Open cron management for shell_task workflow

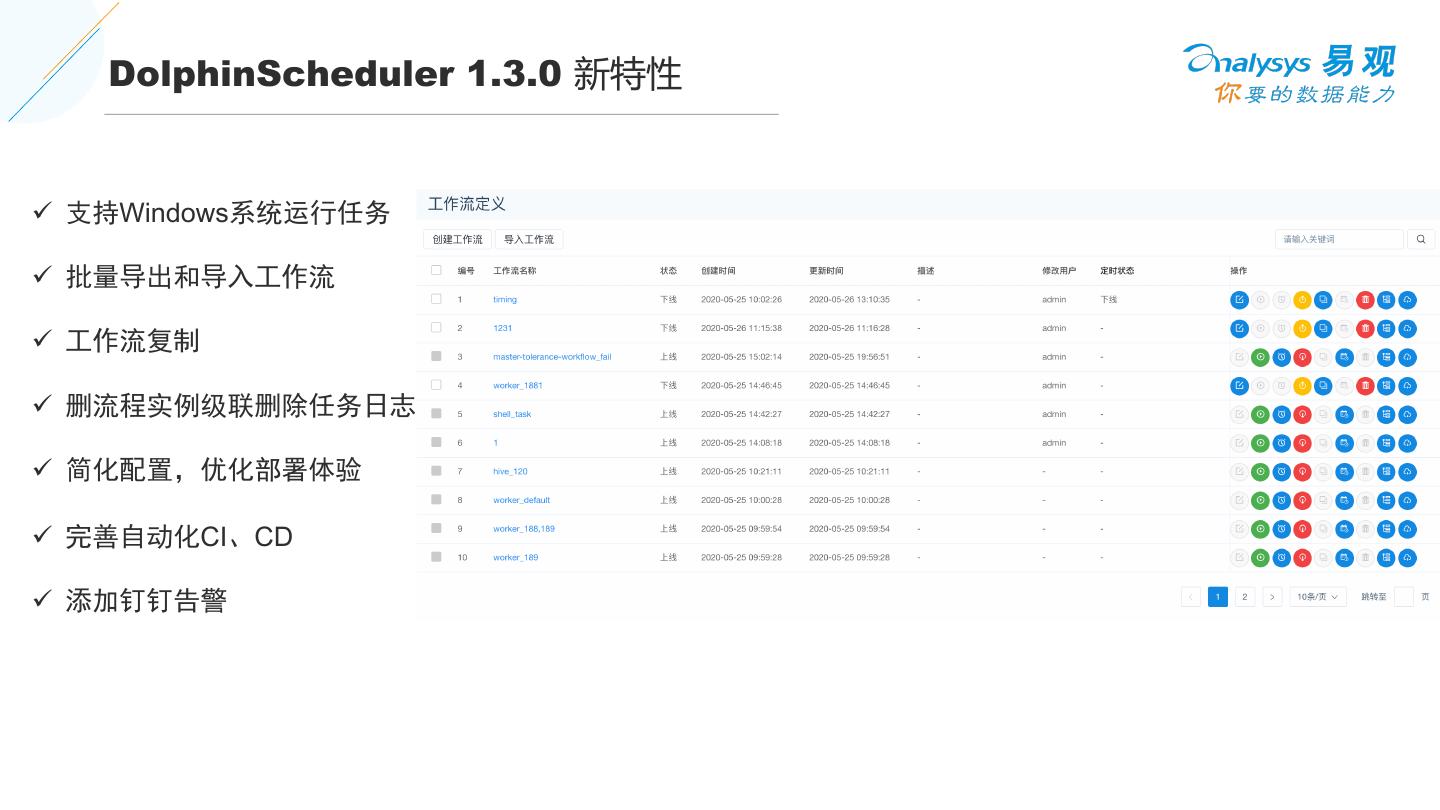coord(1344,414)
